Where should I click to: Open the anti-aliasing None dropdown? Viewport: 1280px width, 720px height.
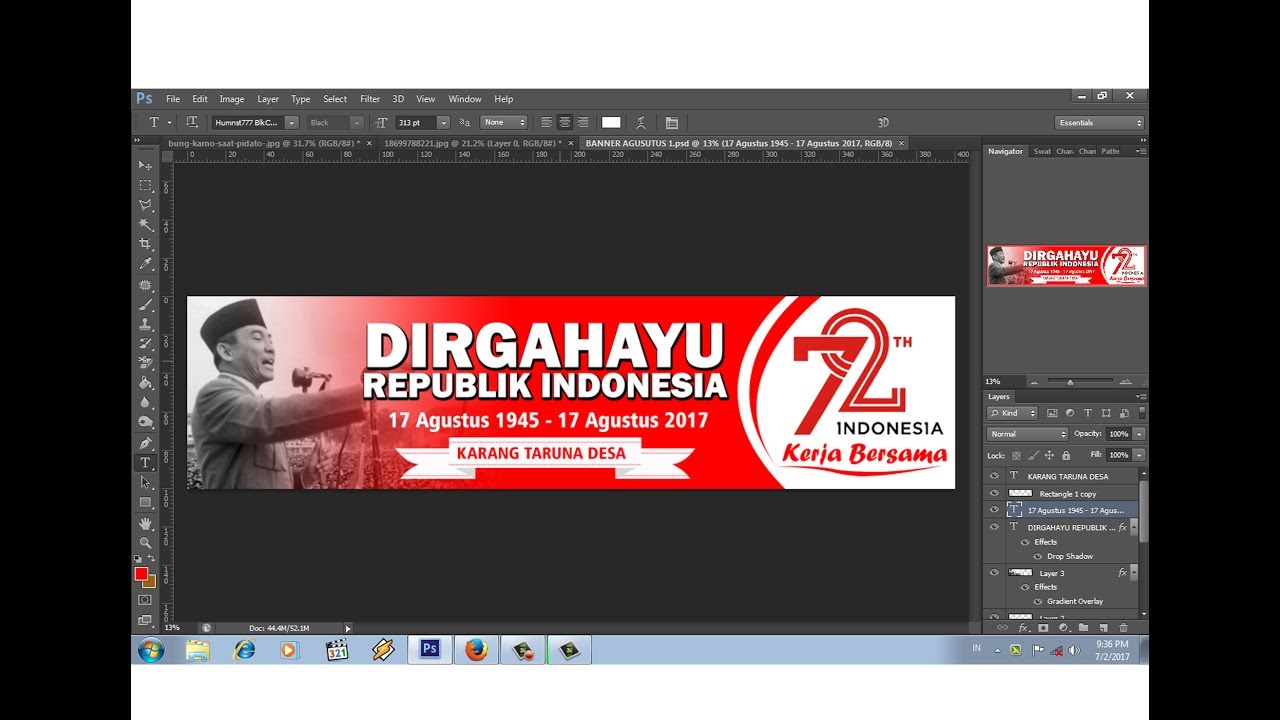coord(504,122)
